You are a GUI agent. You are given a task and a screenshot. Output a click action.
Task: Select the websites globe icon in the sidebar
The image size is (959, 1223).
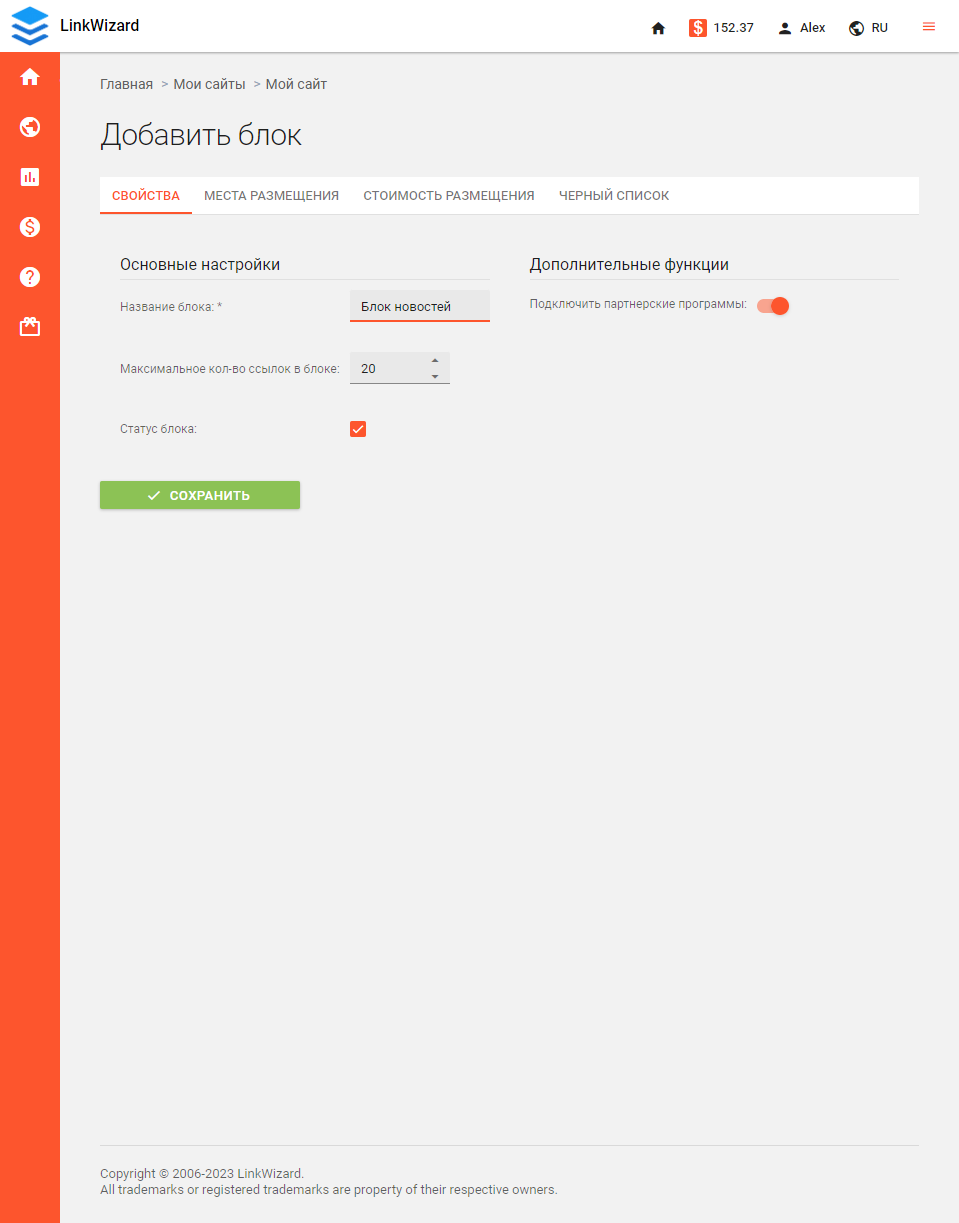point(29,127)
